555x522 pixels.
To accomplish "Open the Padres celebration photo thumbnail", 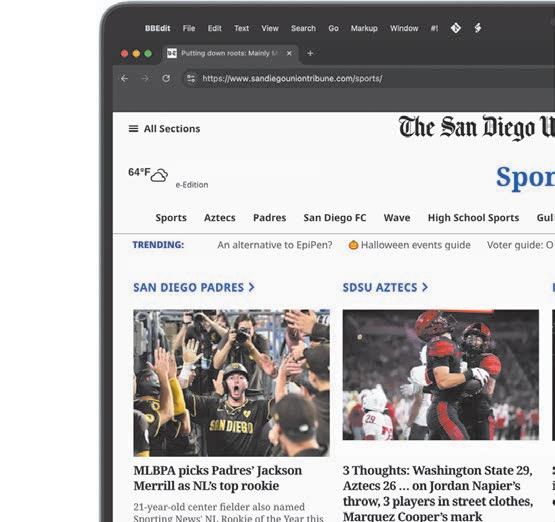I will 231,383.
